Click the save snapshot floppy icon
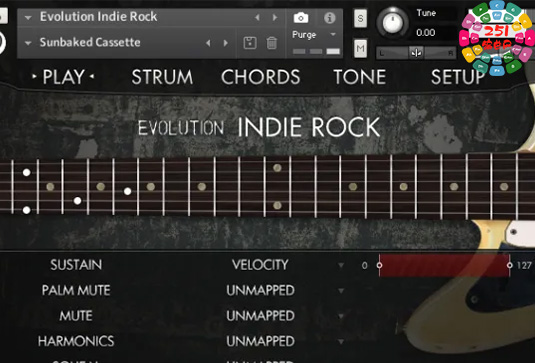This screenshot has width=535, height=363. [250, 43]
